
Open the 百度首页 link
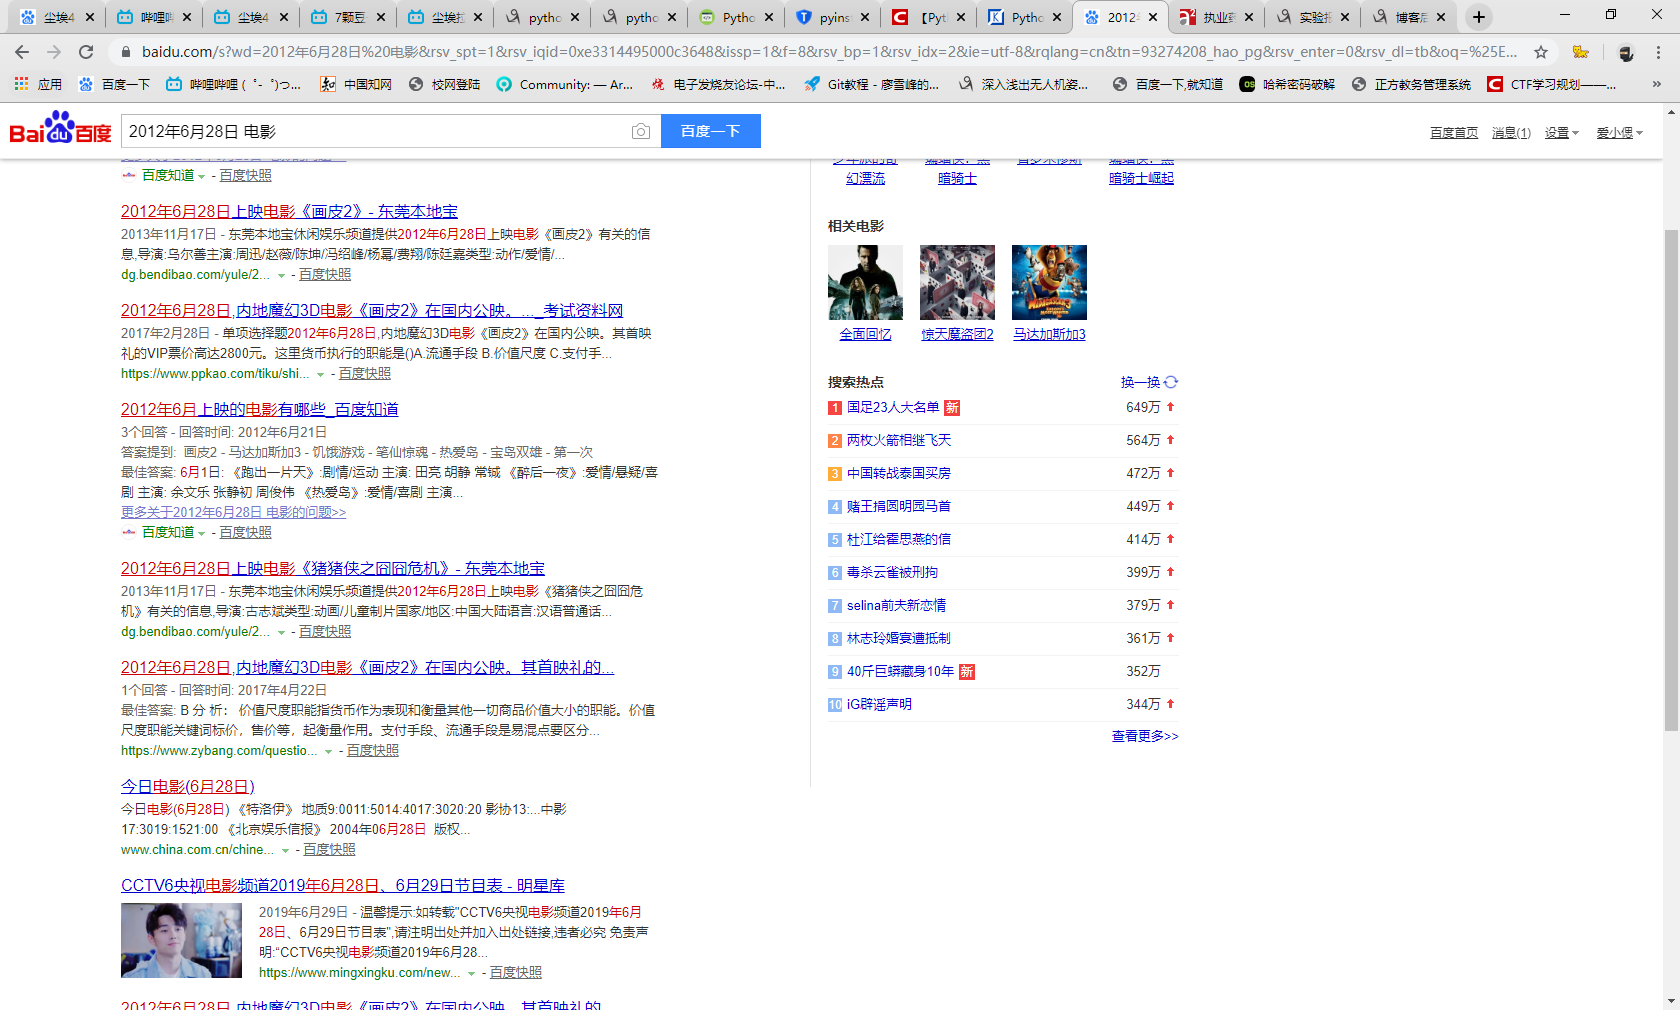click(x=1453, y=133)
